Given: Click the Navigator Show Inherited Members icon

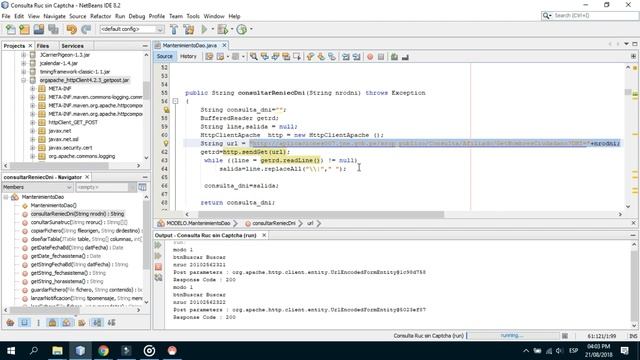Looking at the screenshot, I should point(10,323).
